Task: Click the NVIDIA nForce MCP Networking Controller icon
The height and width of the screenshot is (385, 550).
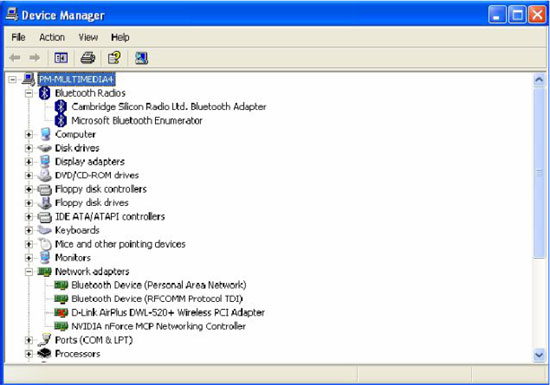Action: click(x=61, y=326)
